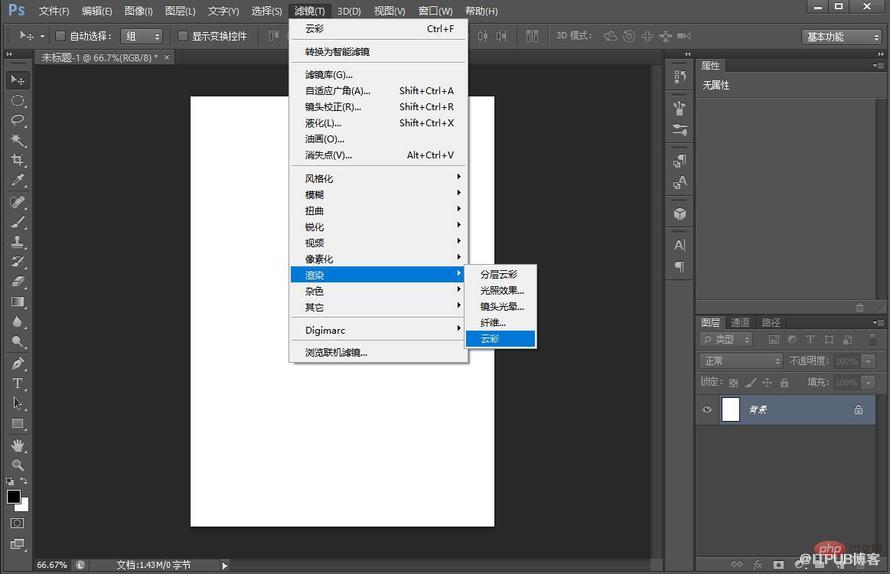Open the Character panel icon
Viewport: 890px width, 574px height.
pos(679,245)
